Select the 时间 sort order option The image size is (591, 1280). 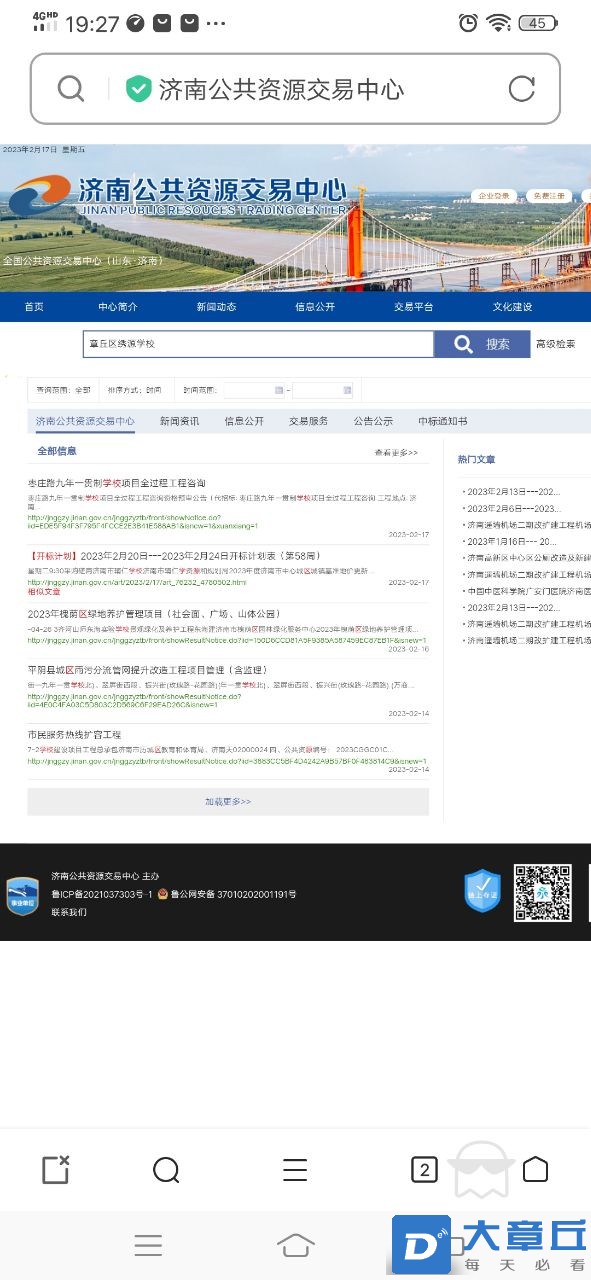tap(153, 390)
